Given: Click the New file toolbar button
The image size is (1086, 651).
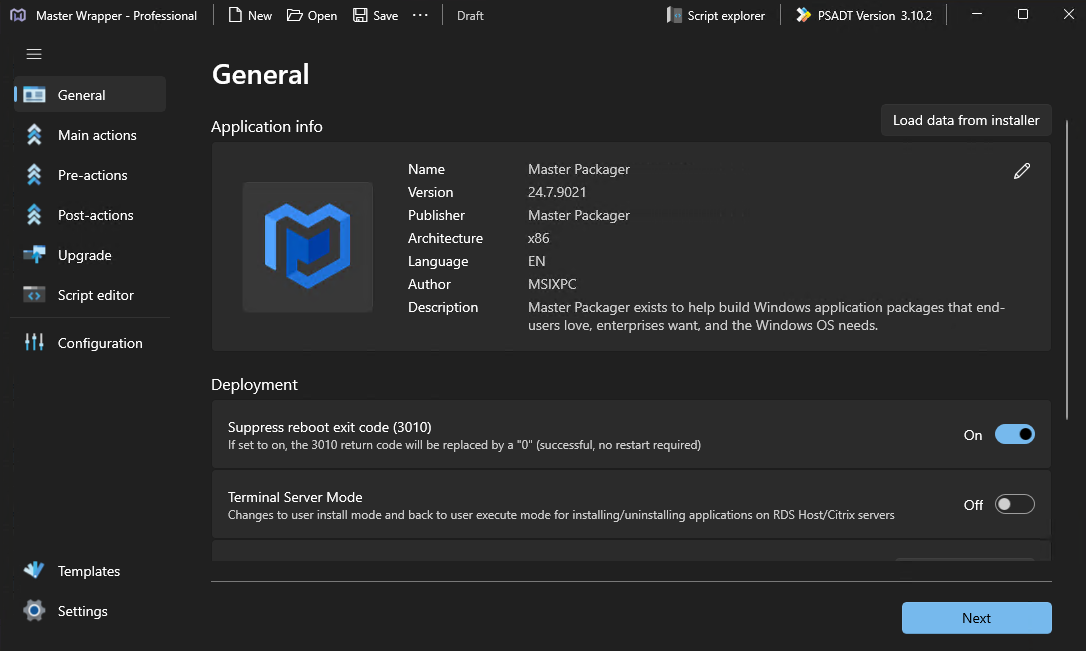Looking at the screenshot, I should tap(250, 15).
